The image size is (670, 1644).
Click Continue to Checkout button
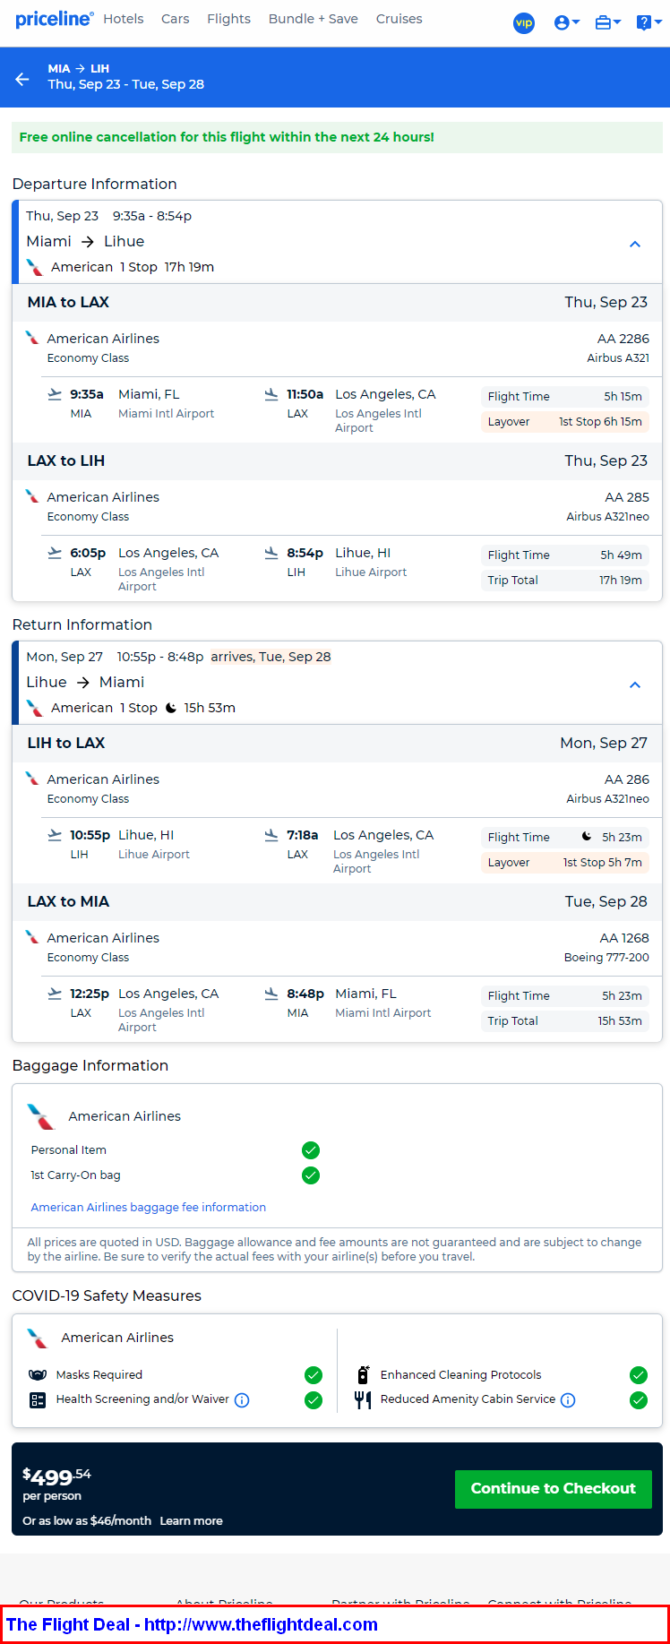click(x=553, y=1488)
